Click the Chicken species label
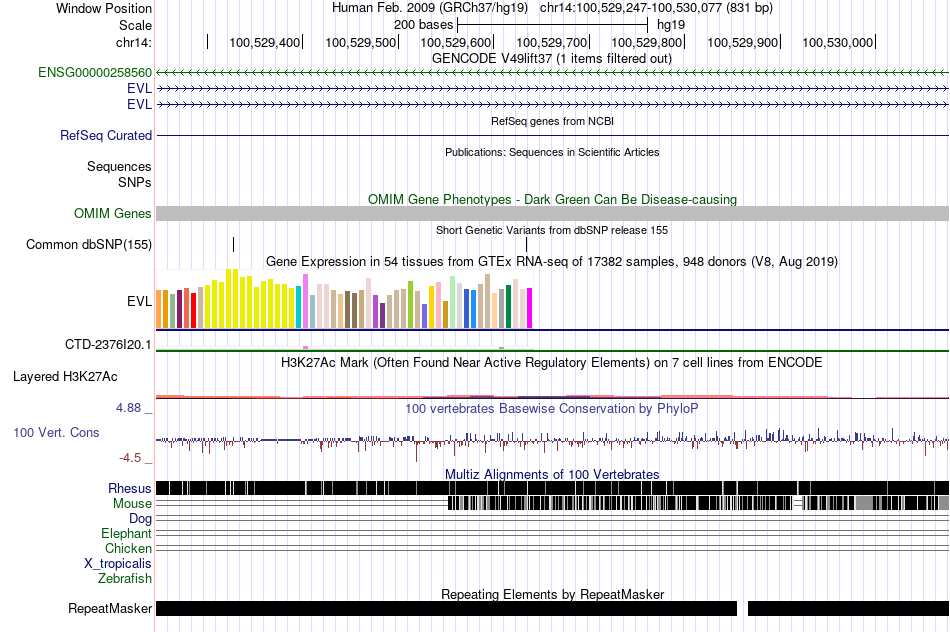Viewport: 950px width, 632px height. click(x=128, y=548)
